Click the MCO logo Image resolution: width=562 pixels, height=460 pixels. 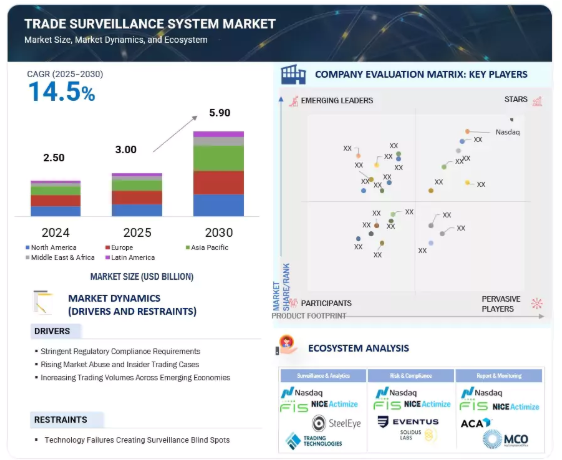point(505,439)
